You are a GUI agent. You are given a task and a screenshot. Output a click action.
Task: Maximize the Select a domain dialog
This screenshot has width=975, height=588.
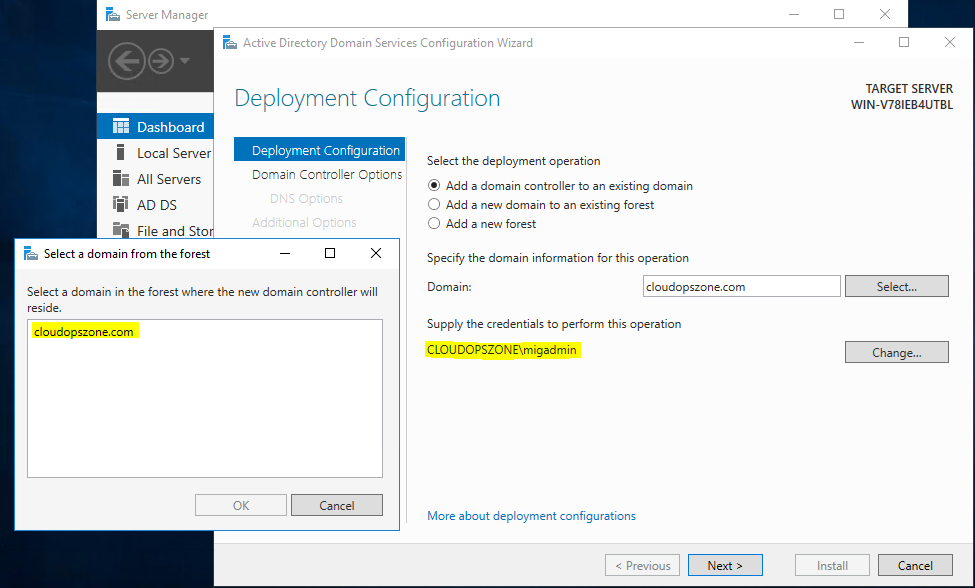coord(330,253)
